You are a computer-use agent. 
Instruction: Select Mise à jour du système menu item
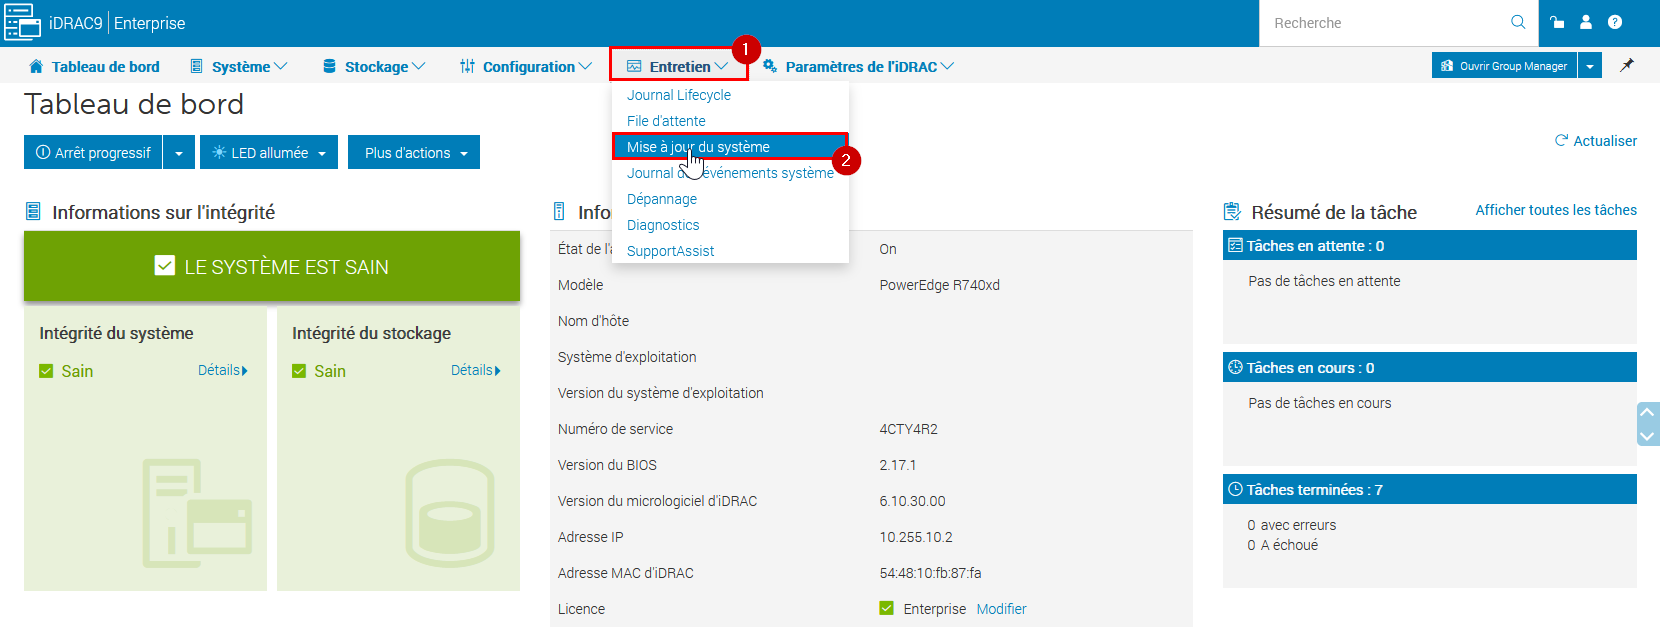coord(698,147)
